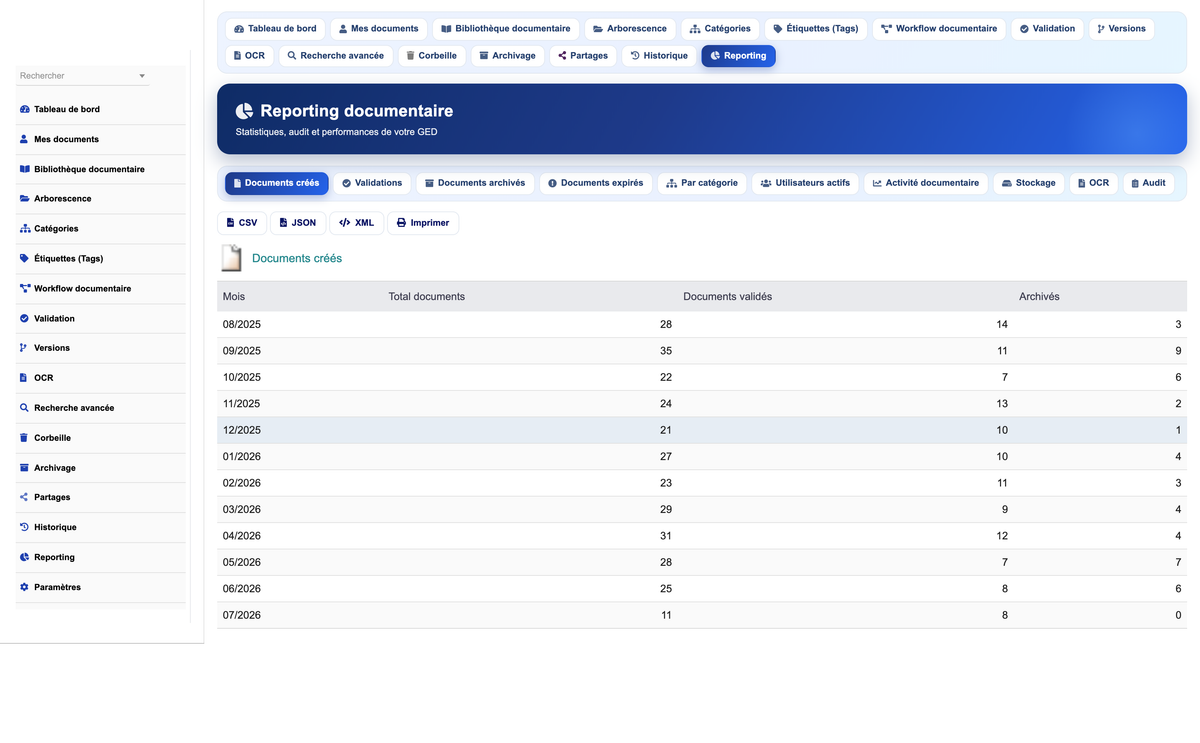Switch to the Par catégorie report tab
The height and width of the screenshot is (743, 1200).
pos(702,183)
